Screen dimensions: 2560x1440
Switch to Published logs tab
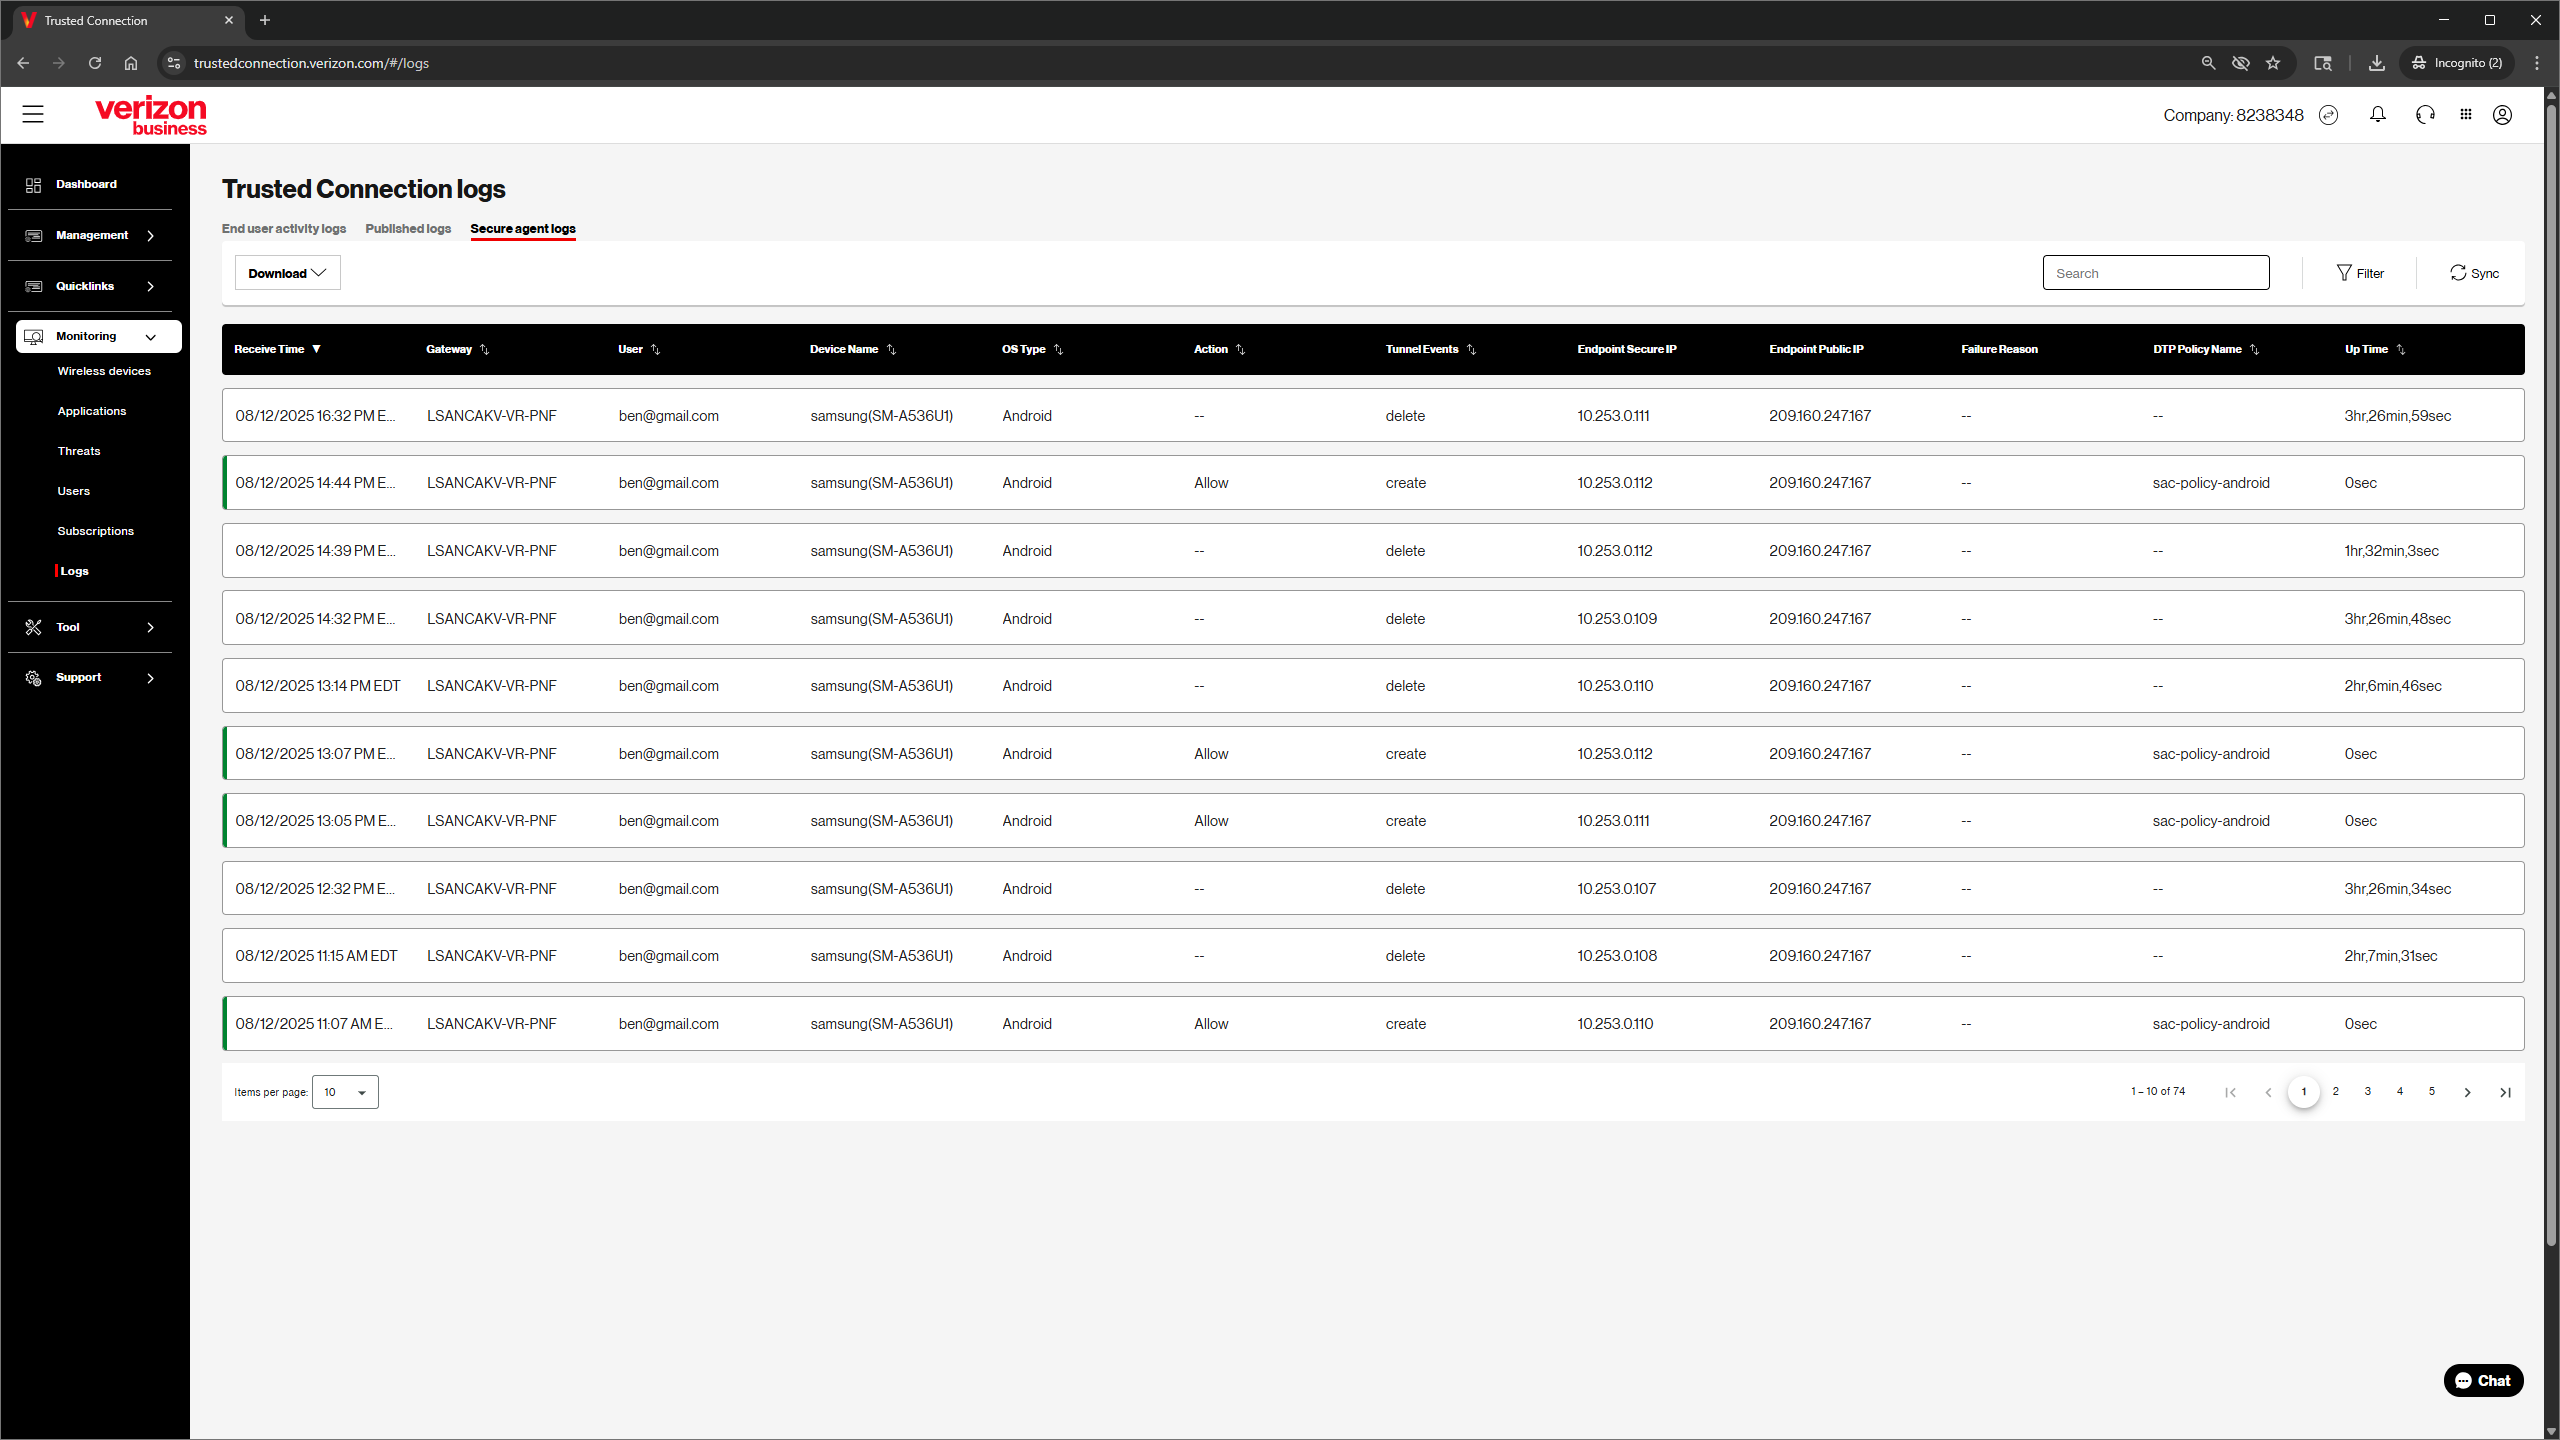click(x=408, y=229)
